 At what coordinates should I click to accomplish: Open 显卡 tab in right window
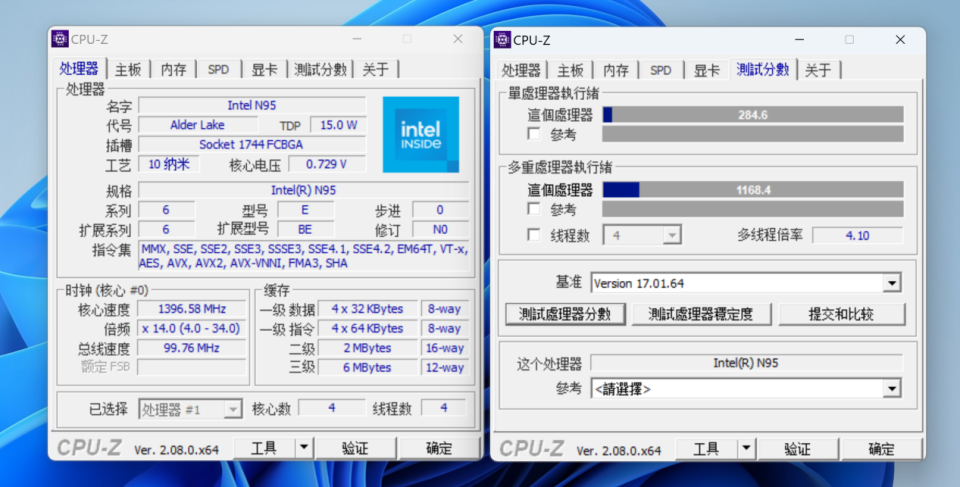(706, 70)
